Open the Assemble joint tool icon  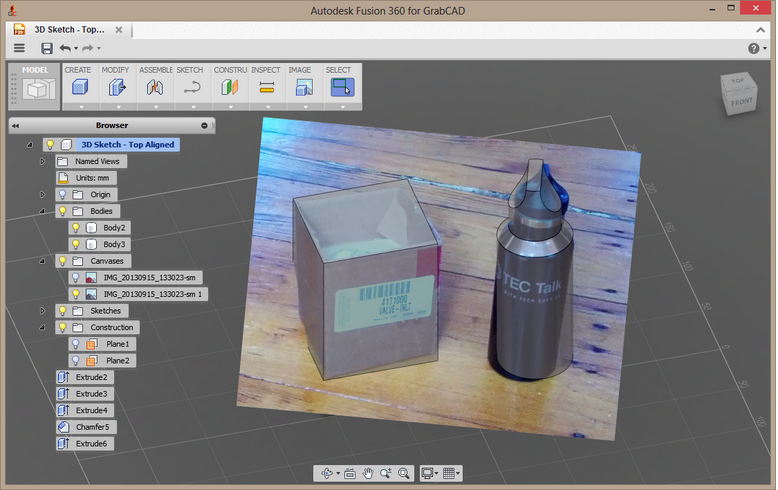point(155,88)
